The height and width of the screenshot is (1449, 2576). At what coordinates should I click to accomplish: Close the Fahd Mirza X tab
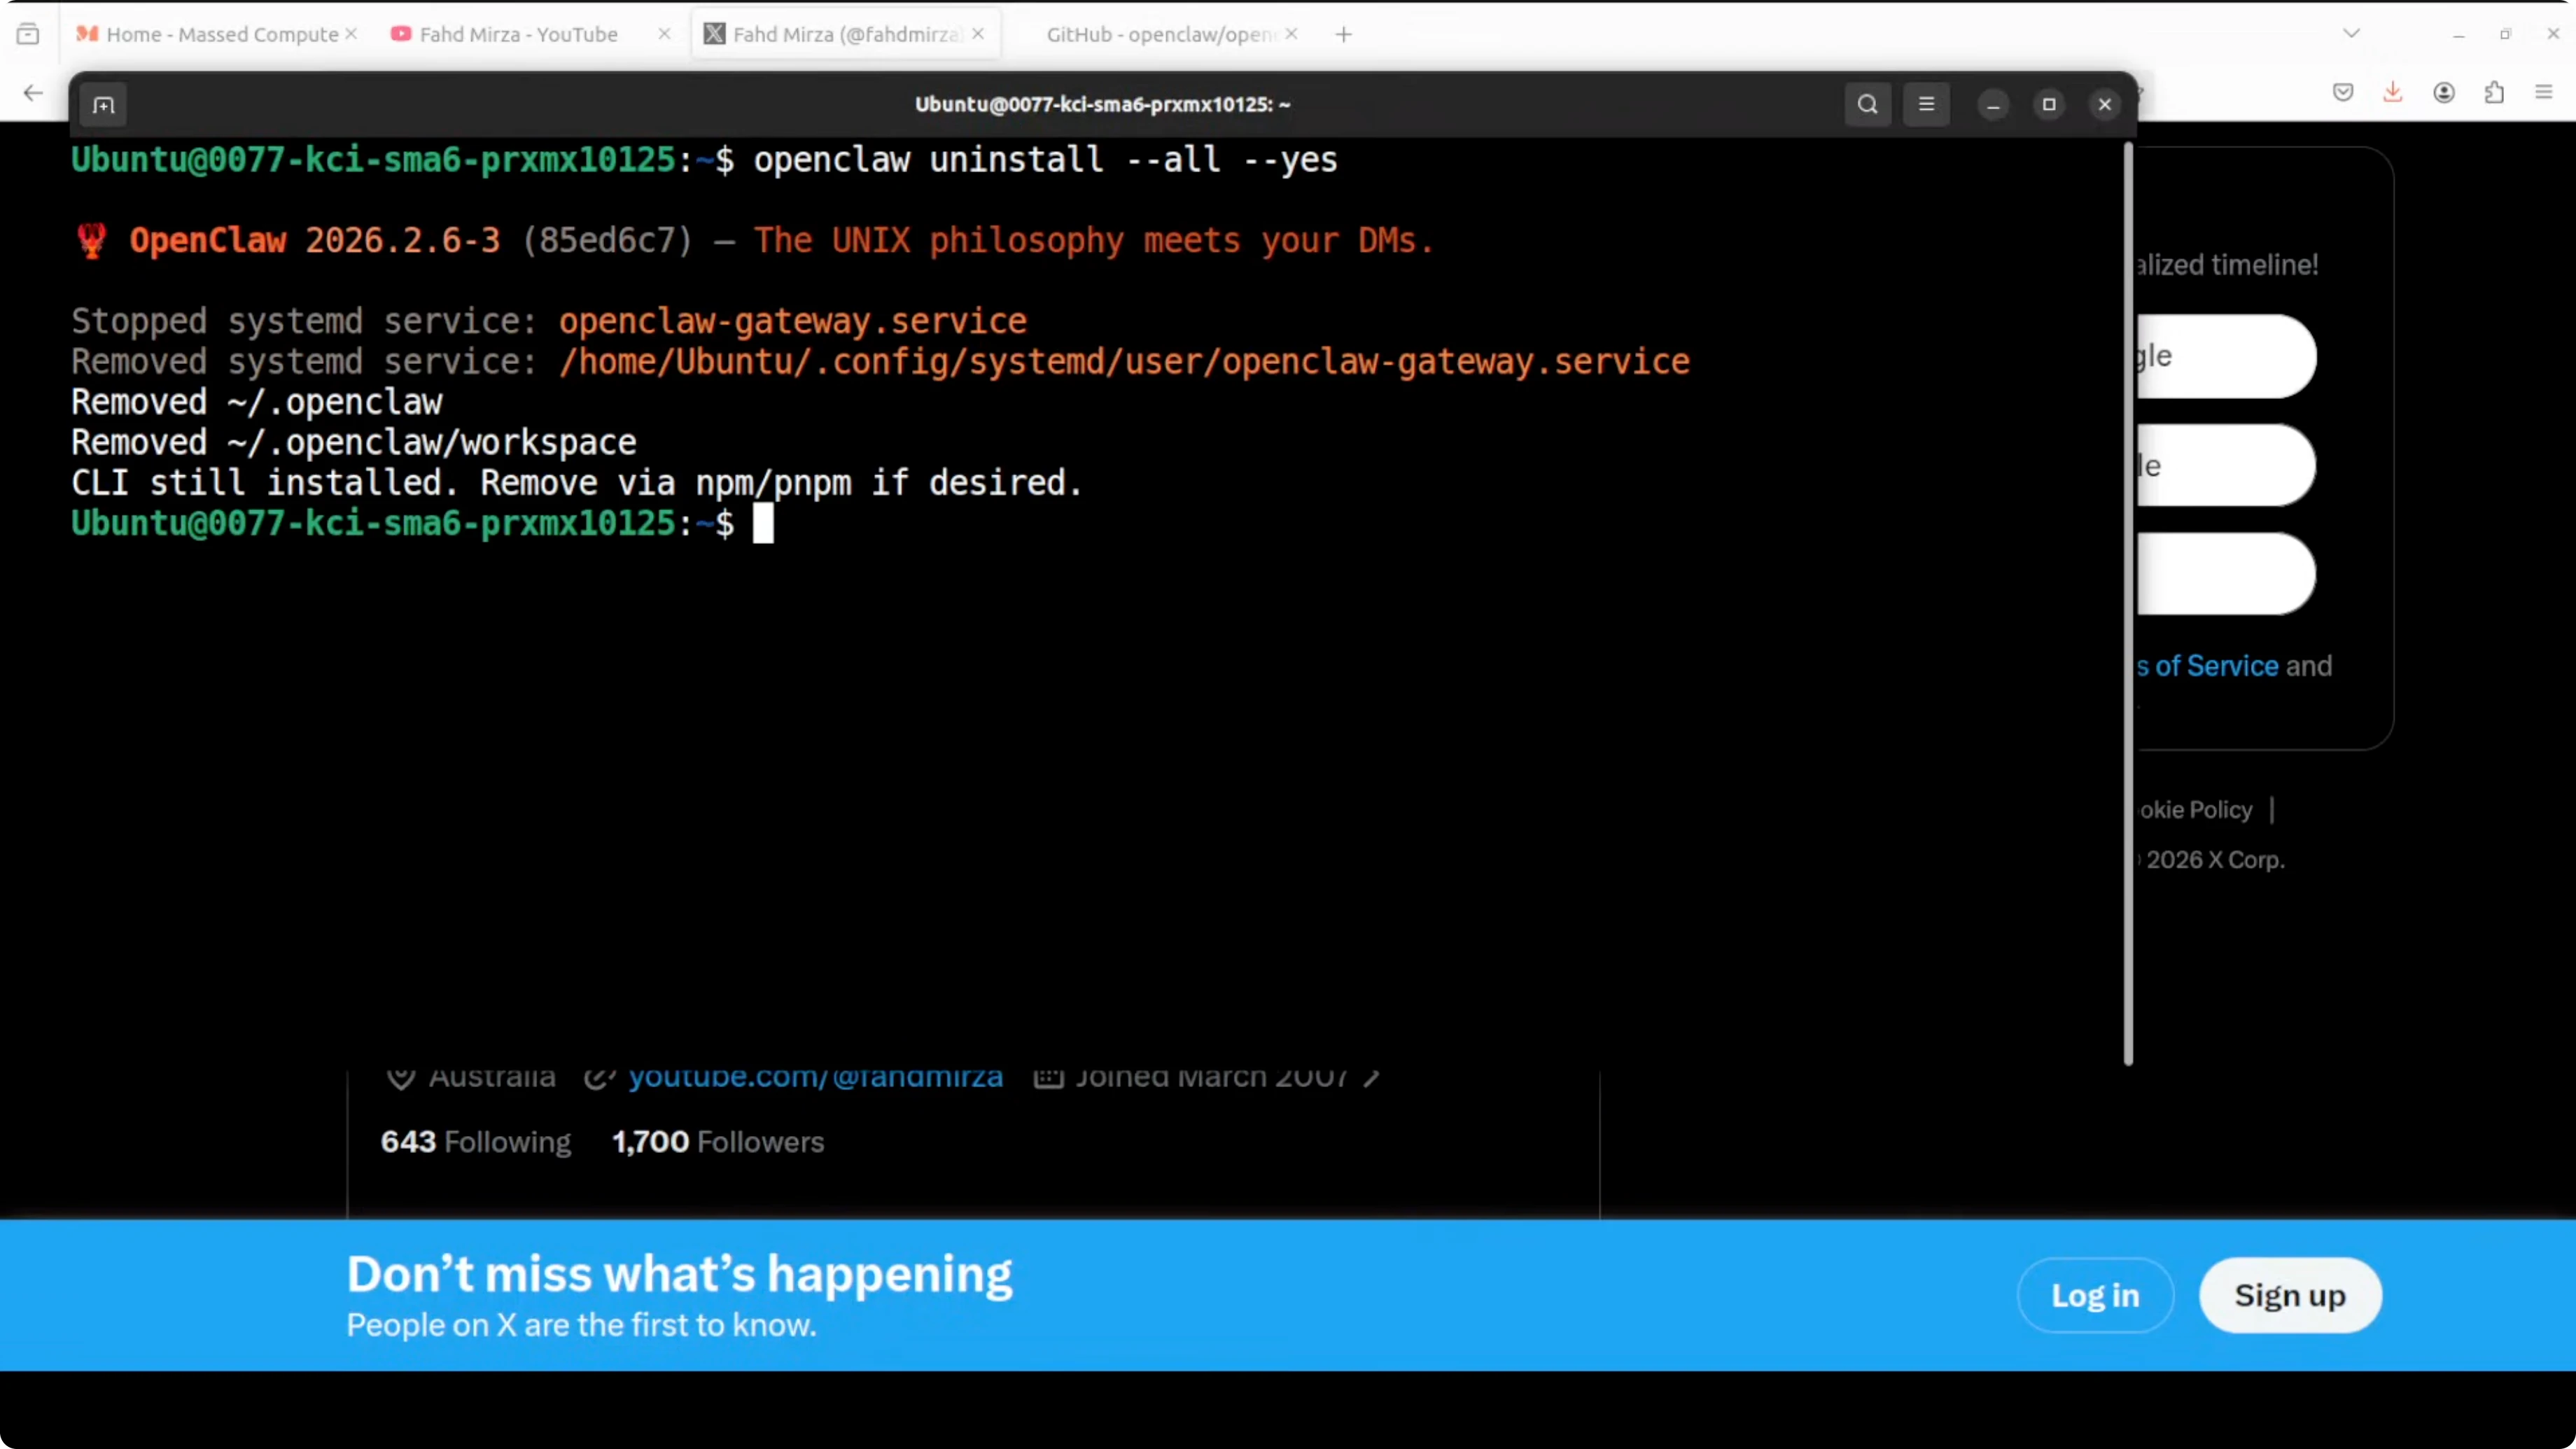978,34
